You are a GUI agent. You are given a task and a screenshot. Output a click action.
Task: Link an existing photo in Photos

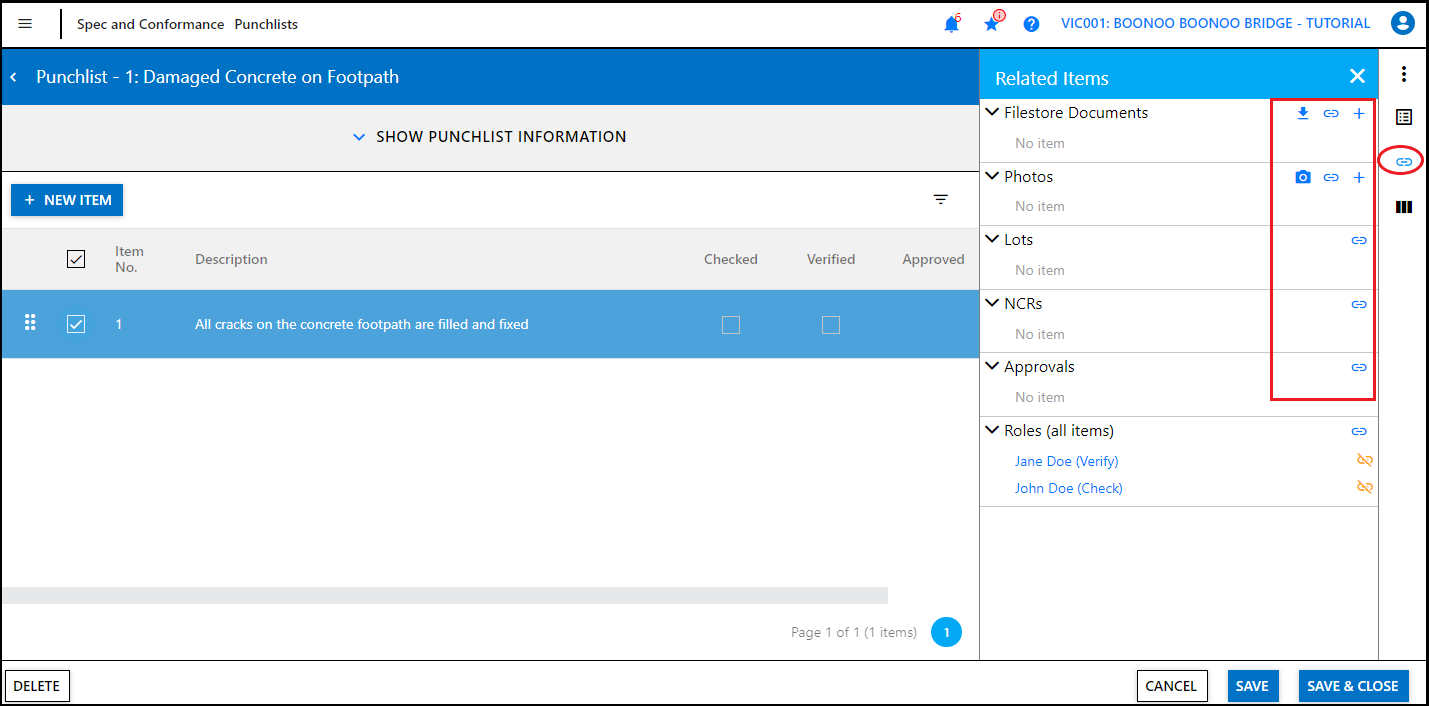[x=1331, y=177]
